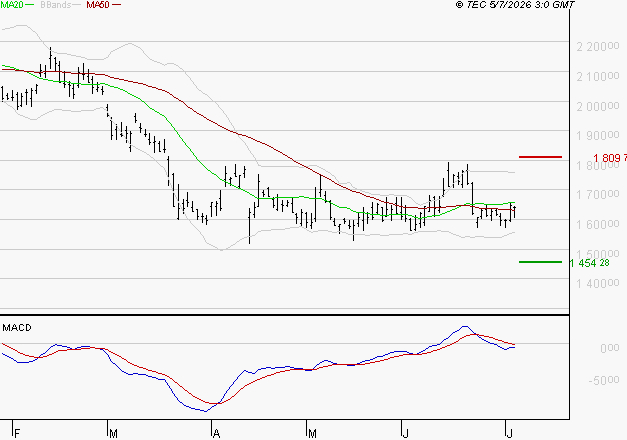This screenshot has width=627, height=440.
Task: Click the 2 200 price axis label
Action: [x=598, y=47]
